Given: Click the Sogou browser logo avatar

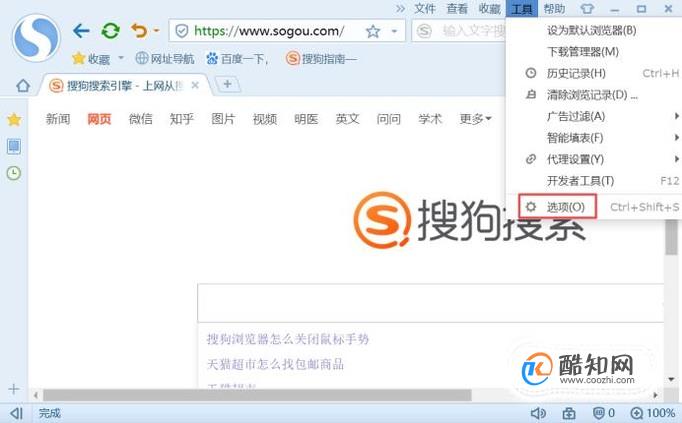Looking at the screenshot, I should click(36, 38).
